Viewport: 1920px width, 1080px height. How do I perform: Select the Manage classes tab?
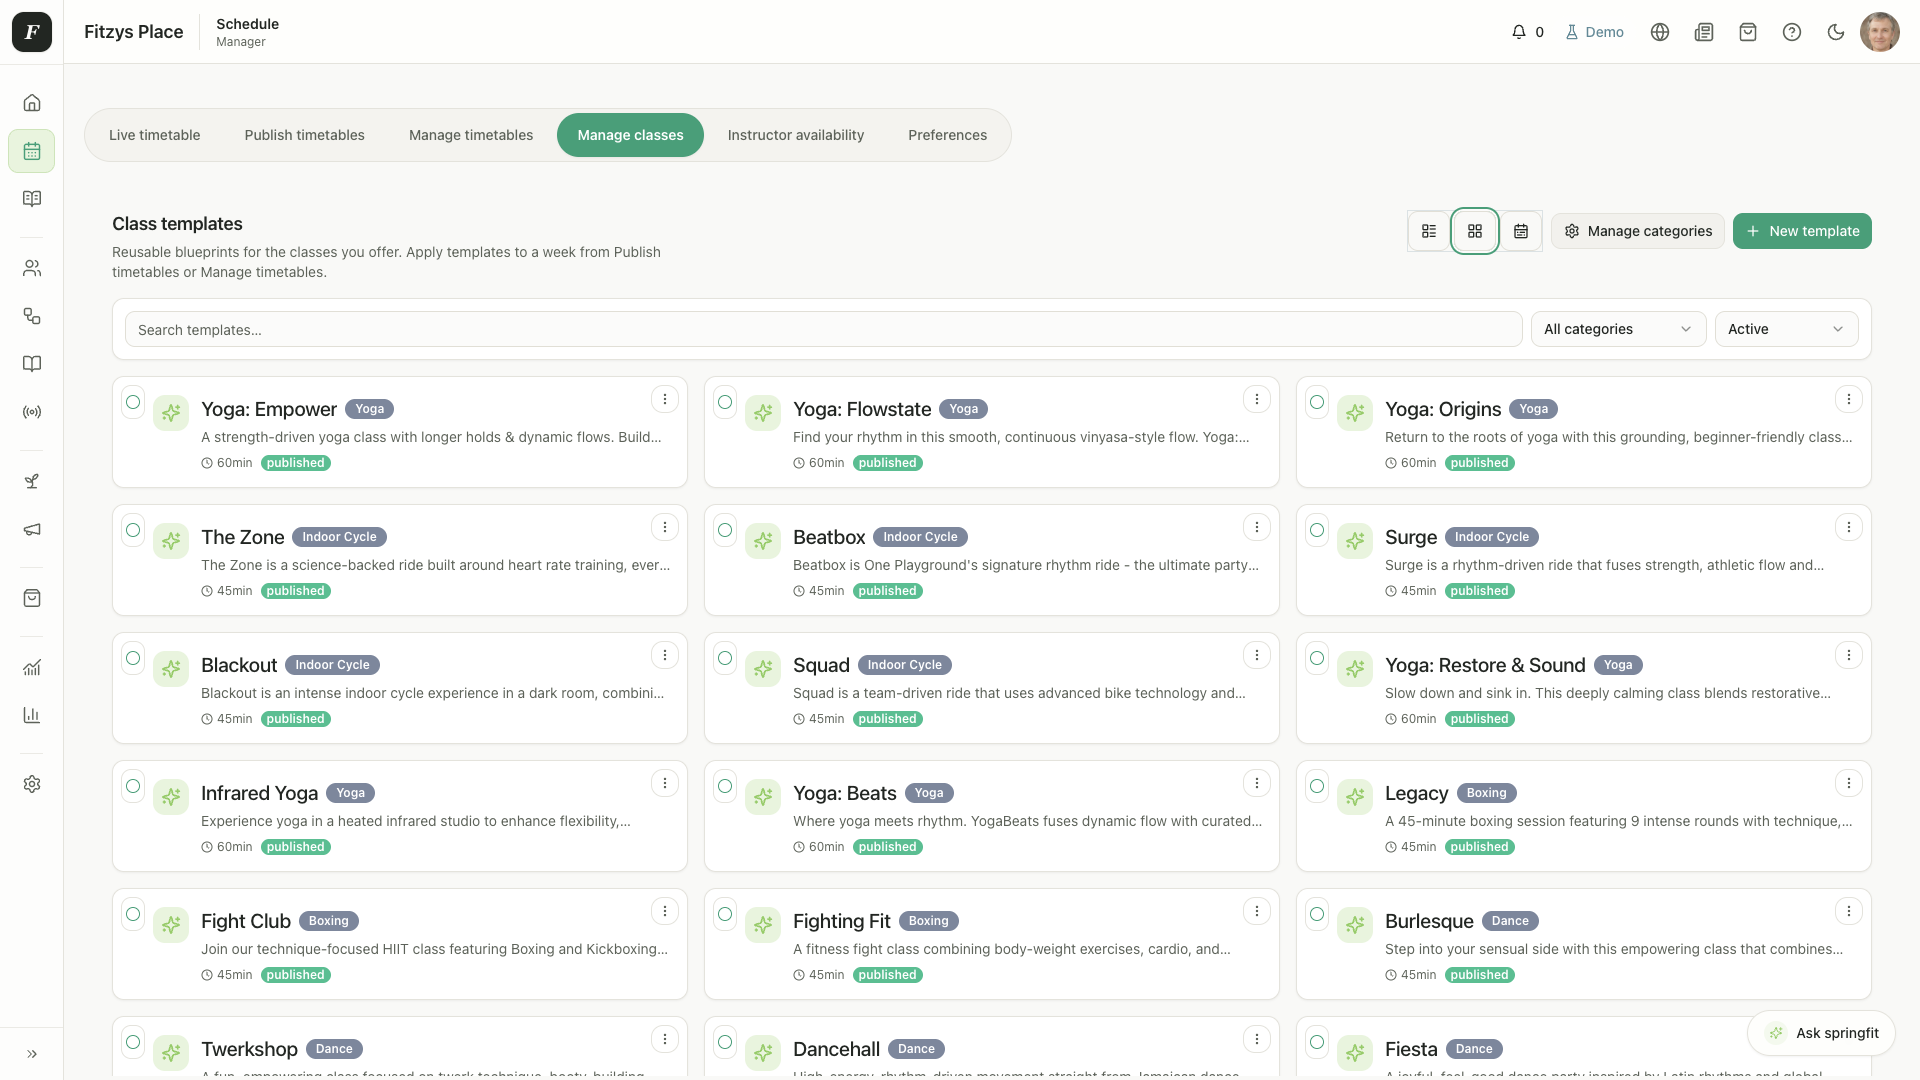coord(630,135)
